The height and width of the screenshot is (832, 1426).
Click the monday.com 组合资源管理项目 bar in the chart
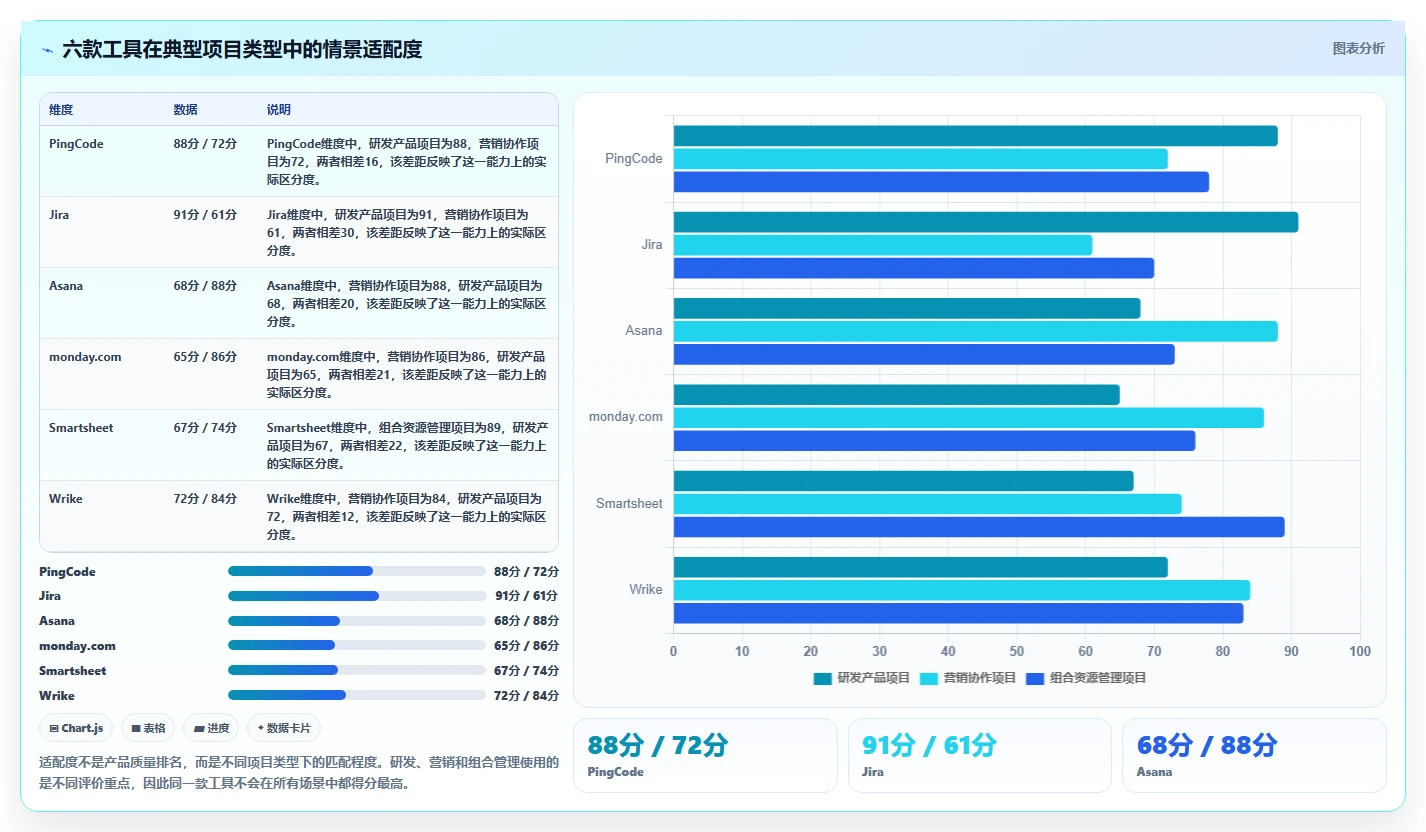[x=934, y=441]
